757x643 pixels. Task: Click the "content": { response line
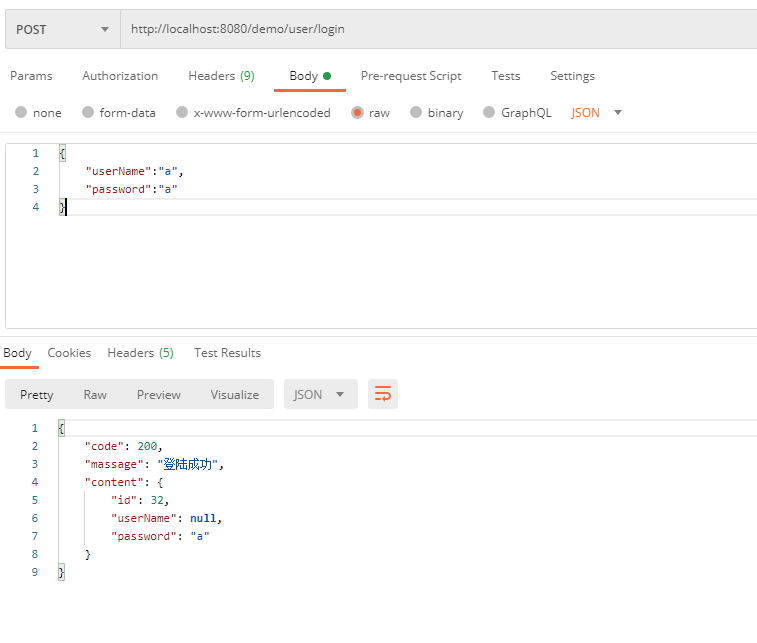tap(124, 482)
